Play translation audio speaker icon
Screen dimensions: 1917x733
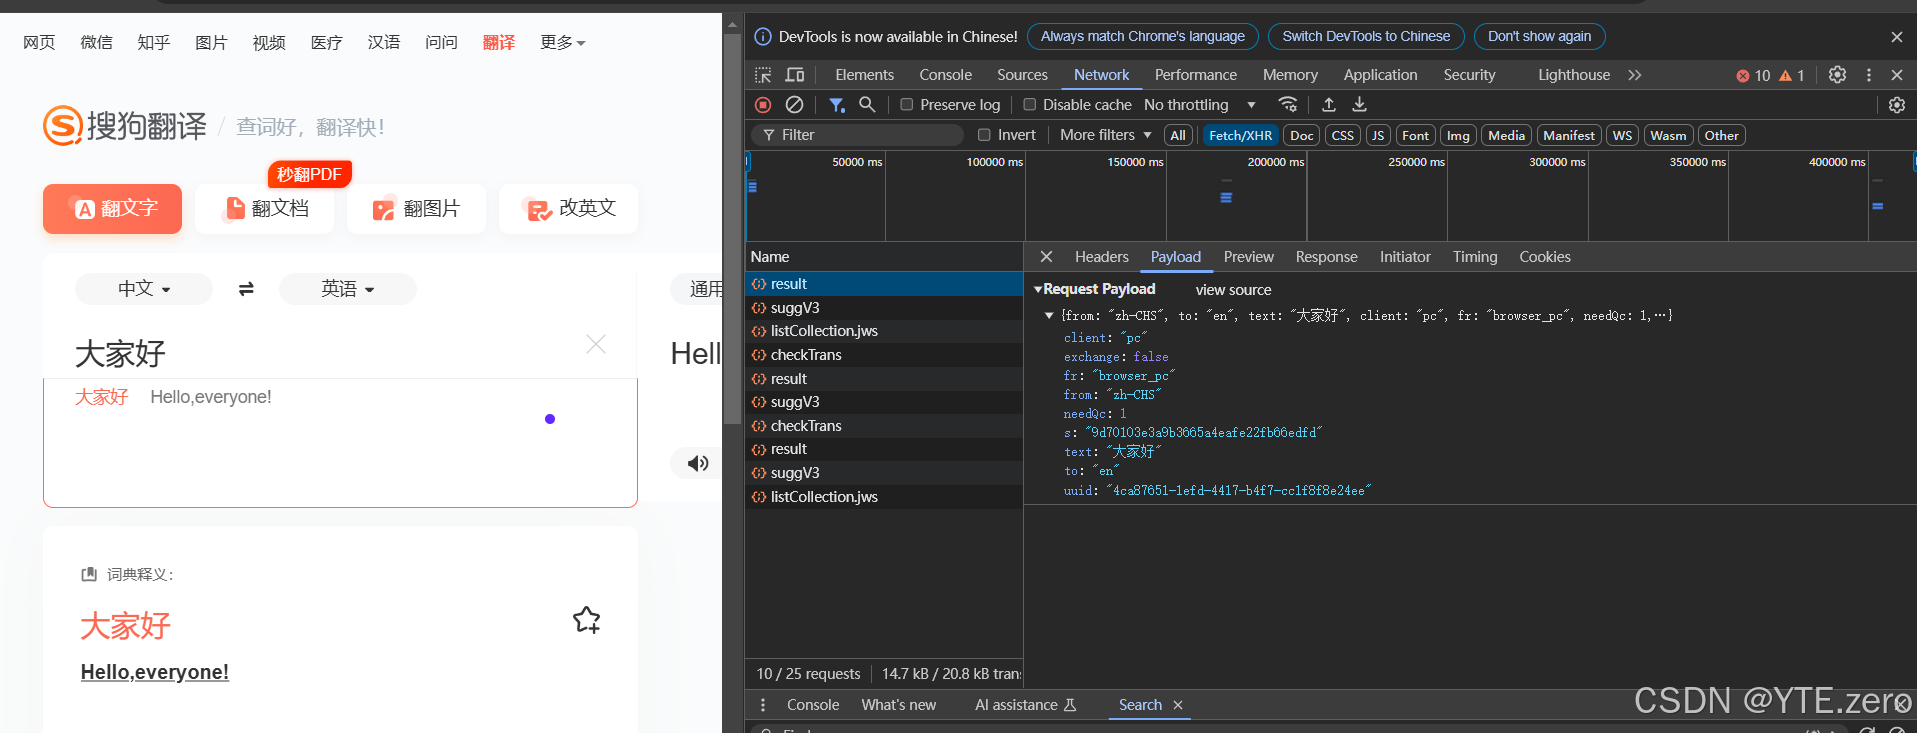click(698, 463)
